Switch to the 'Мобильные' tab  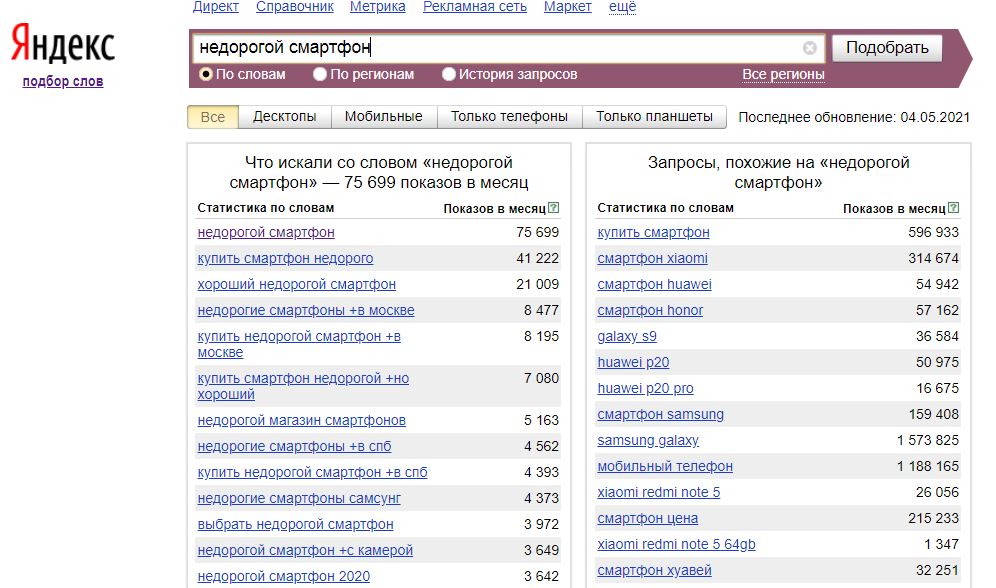(383, 117)
